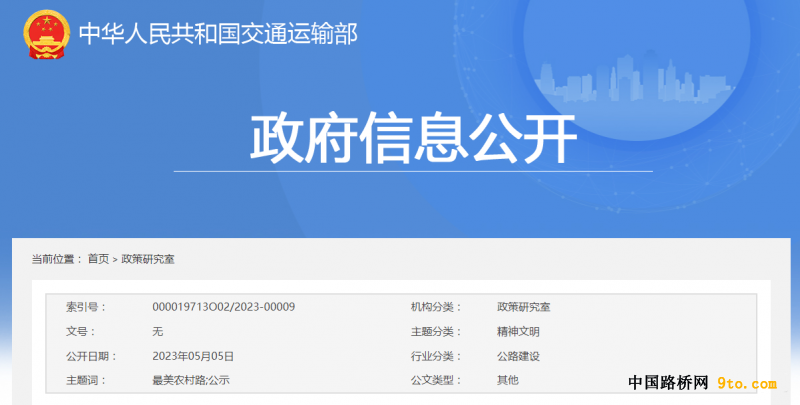Select the 主题词 label

pos(86,380)
